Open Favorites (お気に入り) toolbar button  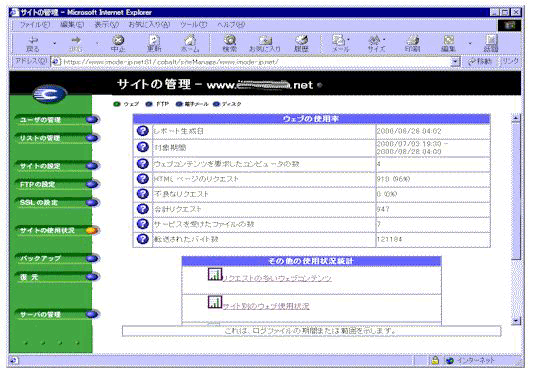point(265,44)
